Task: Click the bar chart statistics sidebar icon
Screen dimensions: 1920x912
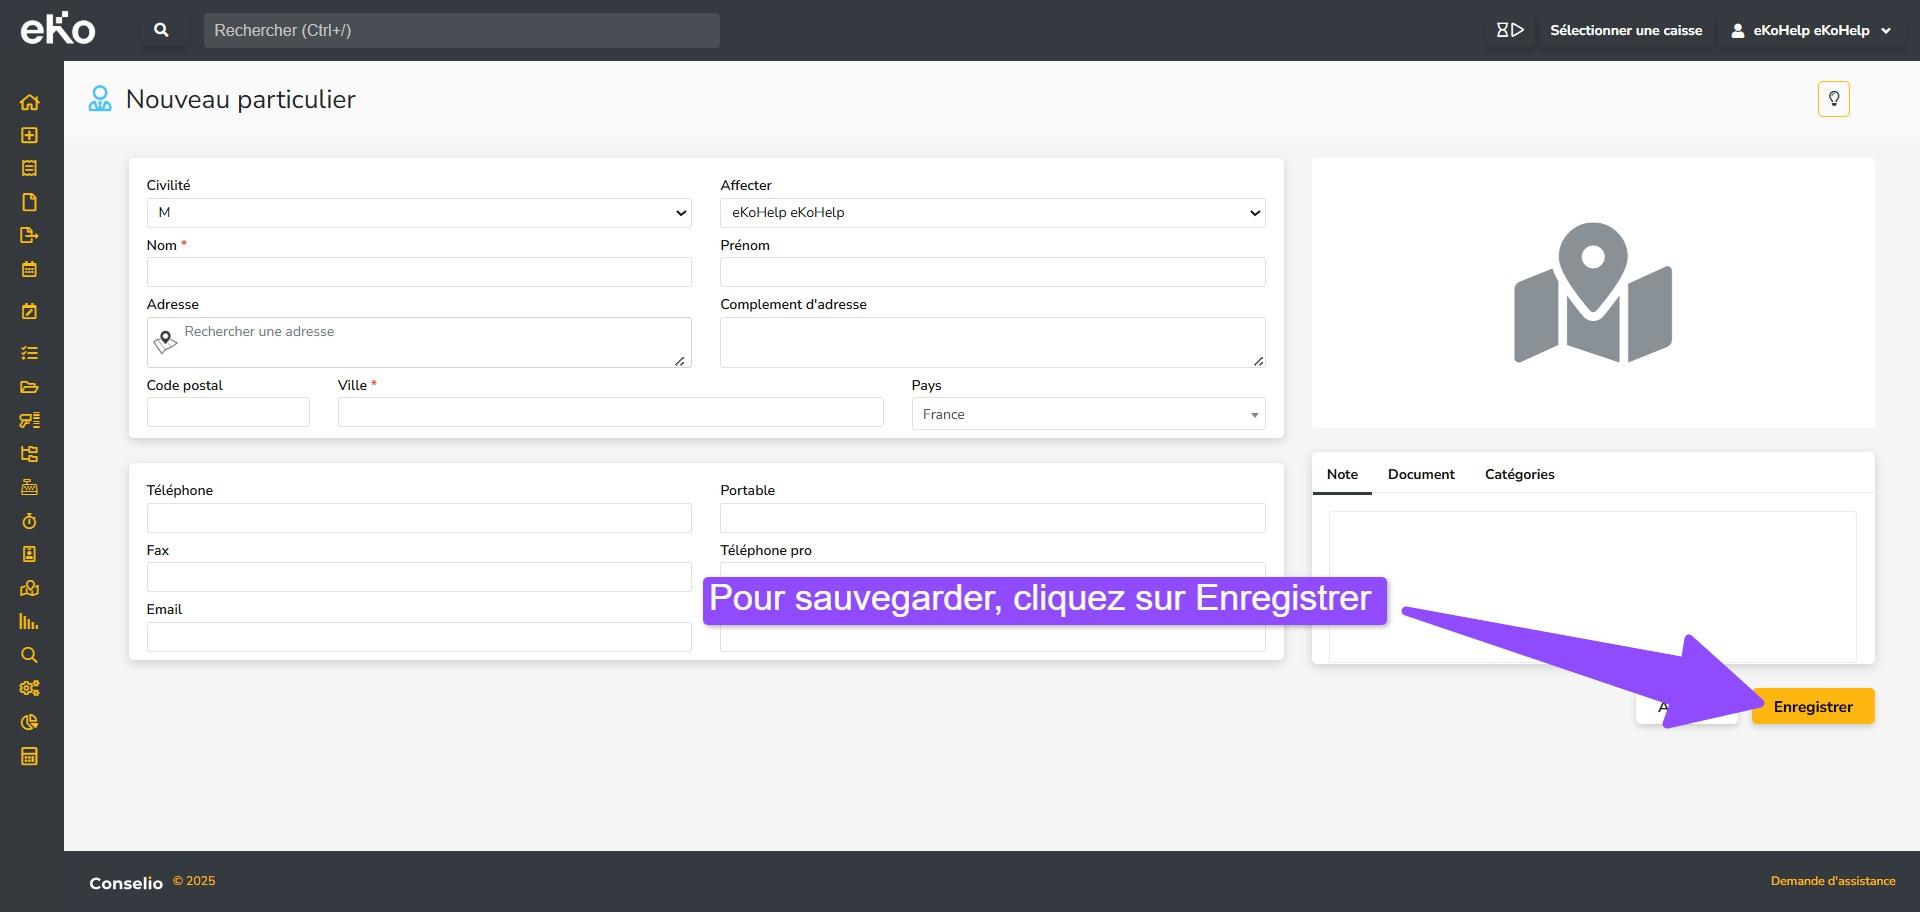Action: click(x=29, y=621)
